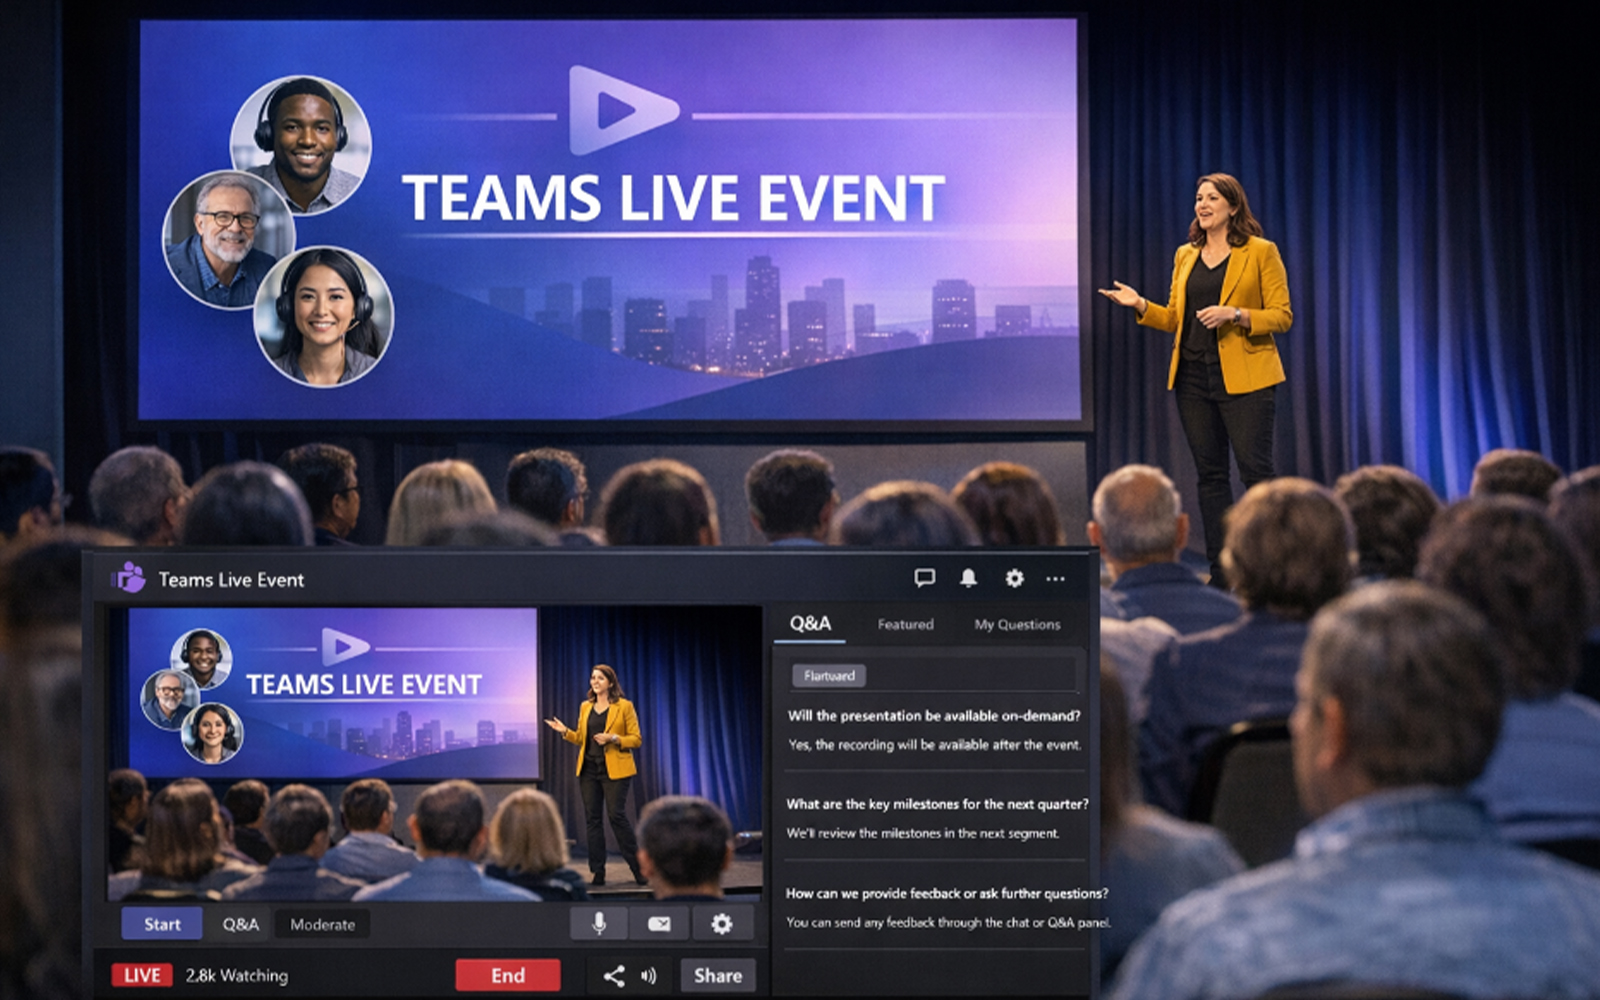Open the more options ellipsis menu
1600x1000 pixels.
(1055, 578)
